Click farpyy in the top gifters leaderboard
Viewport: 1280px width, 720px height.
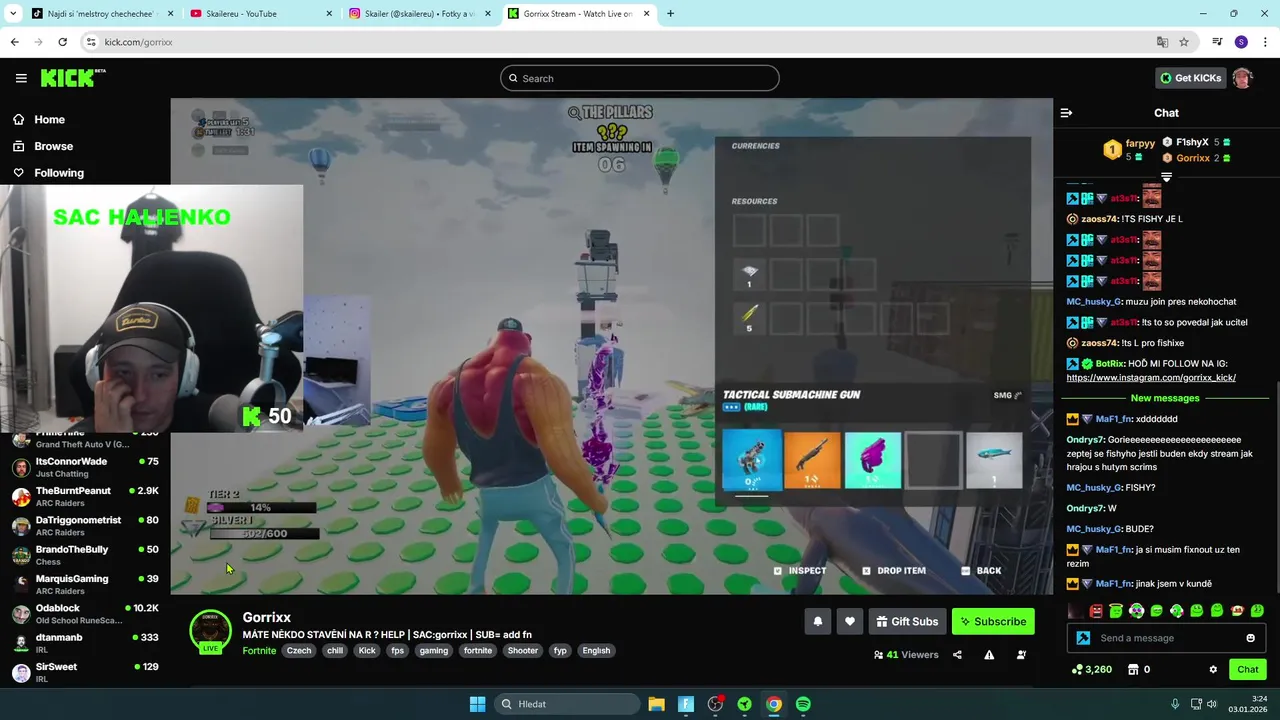click(x=1140, y=144)
